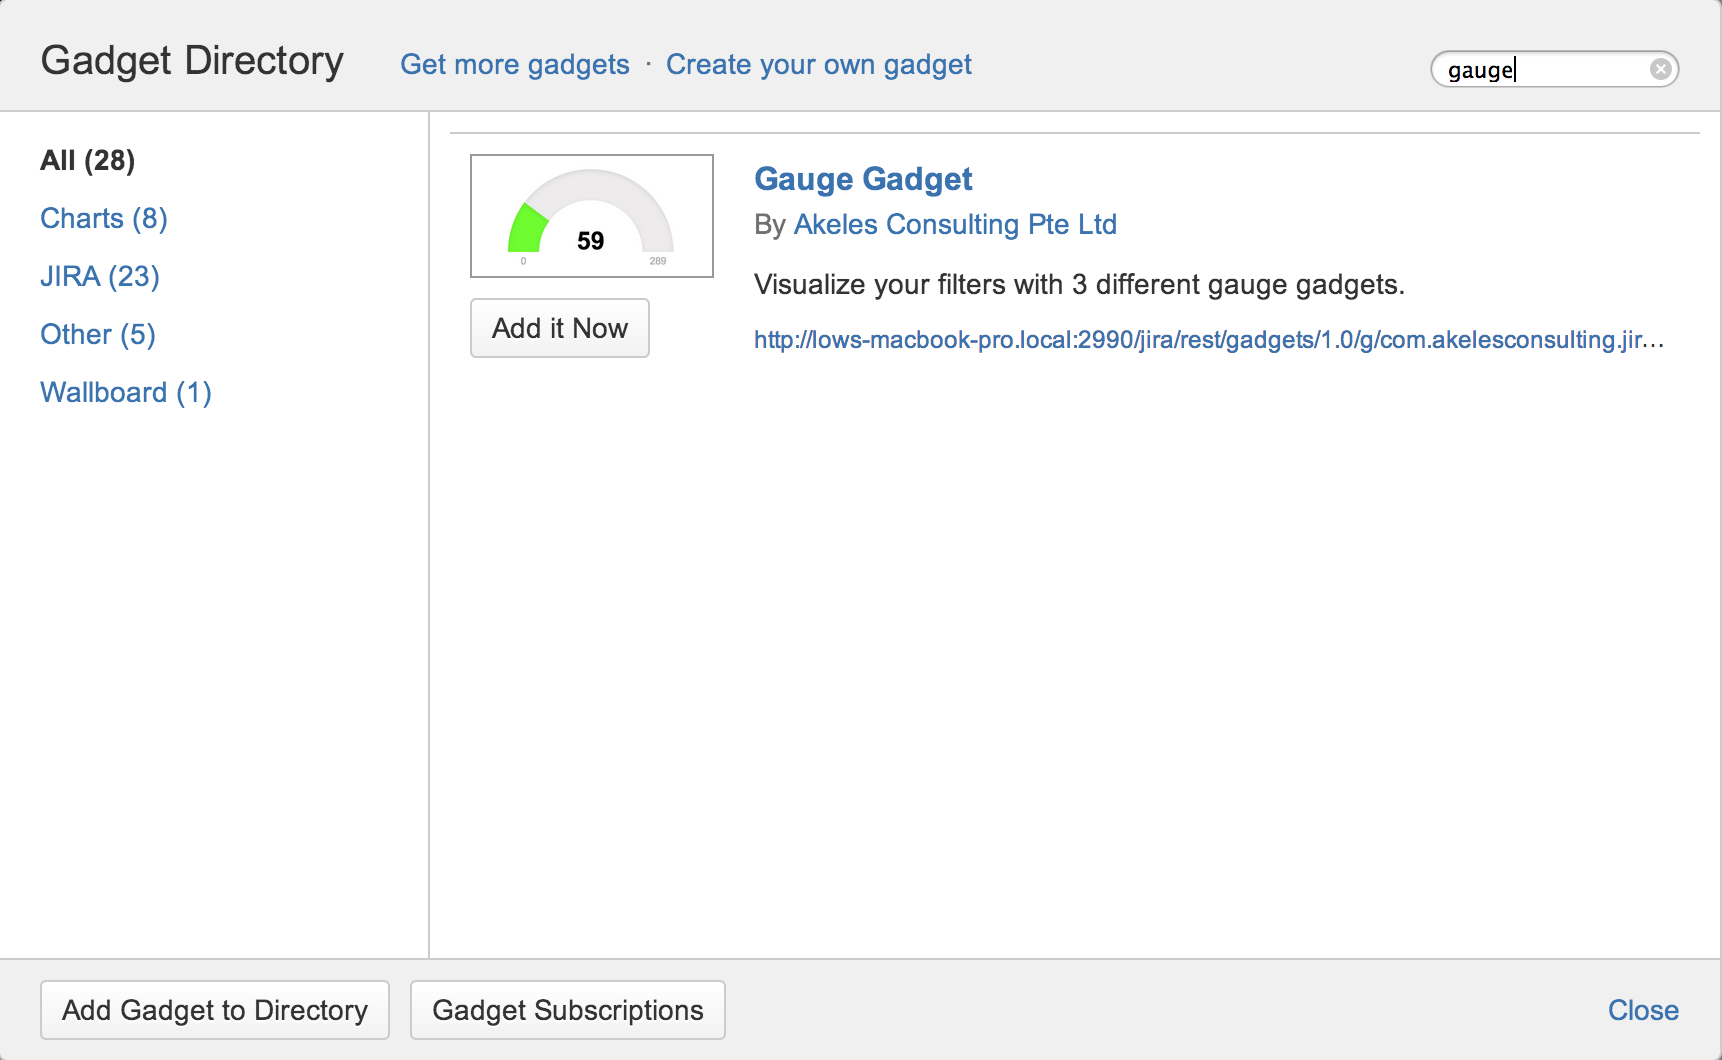Click the 'By' author label text

pos(769,225)
